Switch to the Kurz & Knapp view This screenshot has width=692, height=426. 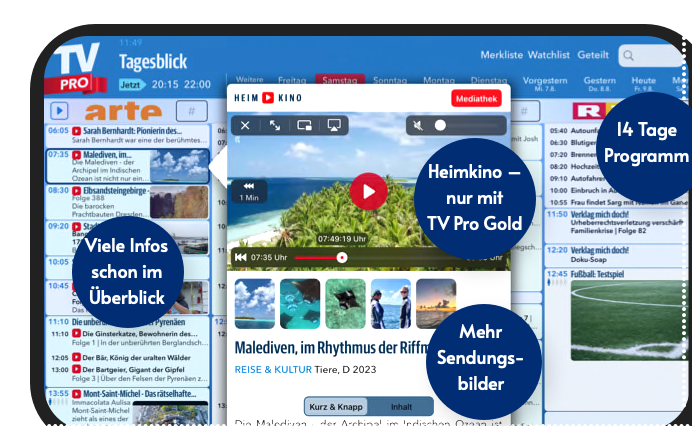[336, 407]
